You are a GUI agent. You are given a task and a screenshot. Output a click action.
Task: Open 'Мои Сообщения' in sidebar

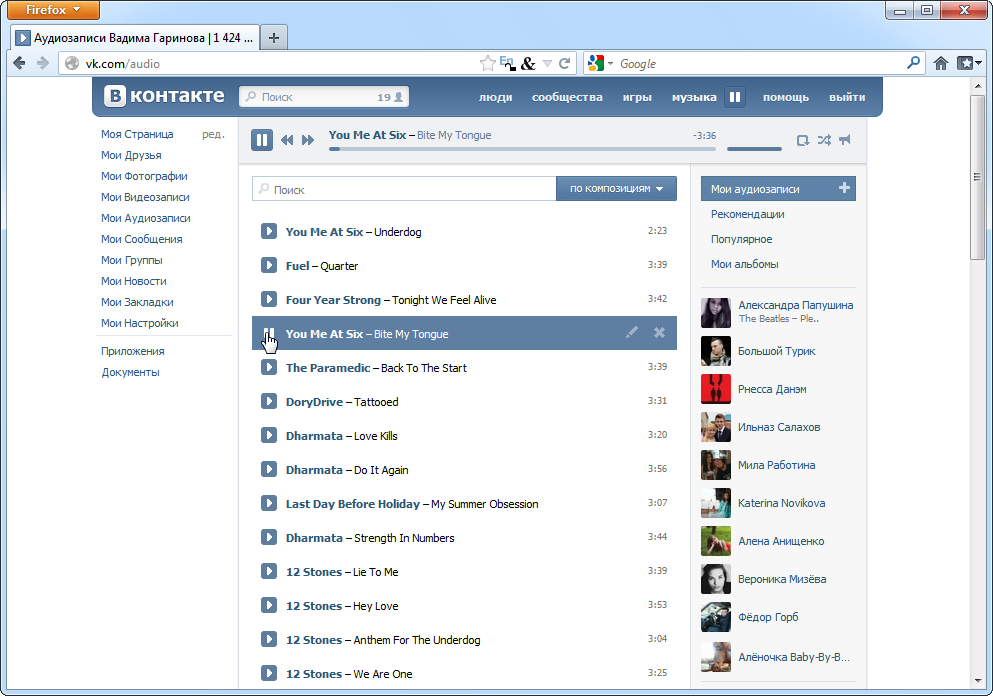point(141,239)
